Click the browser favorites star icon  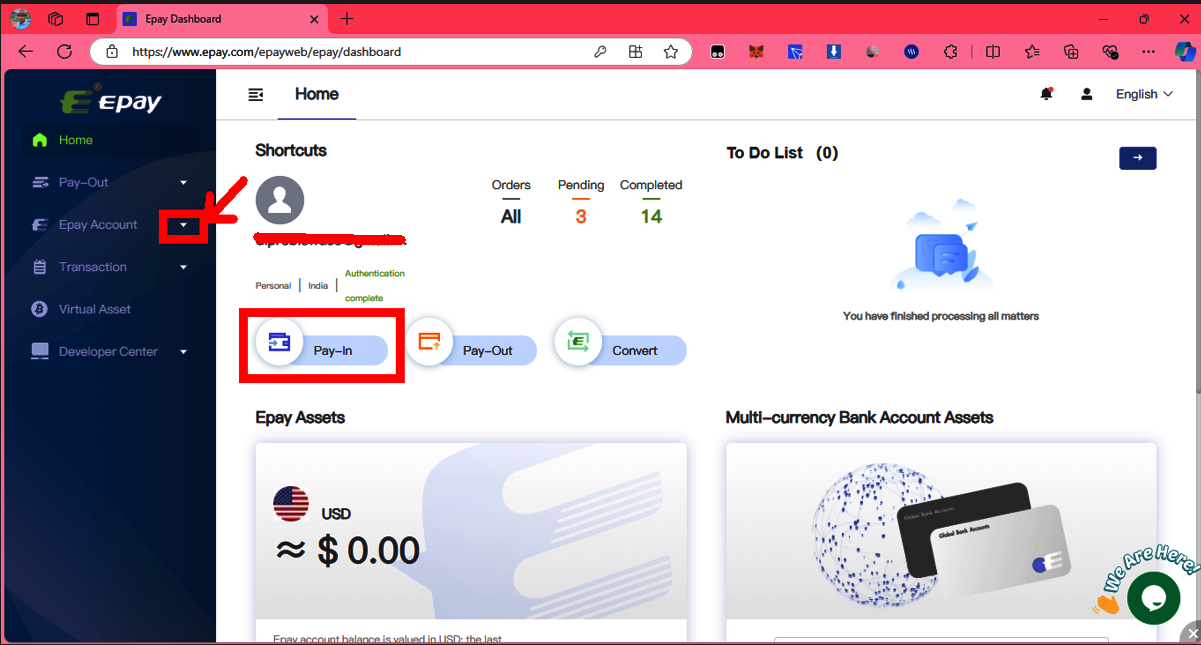tap(671, 52)
